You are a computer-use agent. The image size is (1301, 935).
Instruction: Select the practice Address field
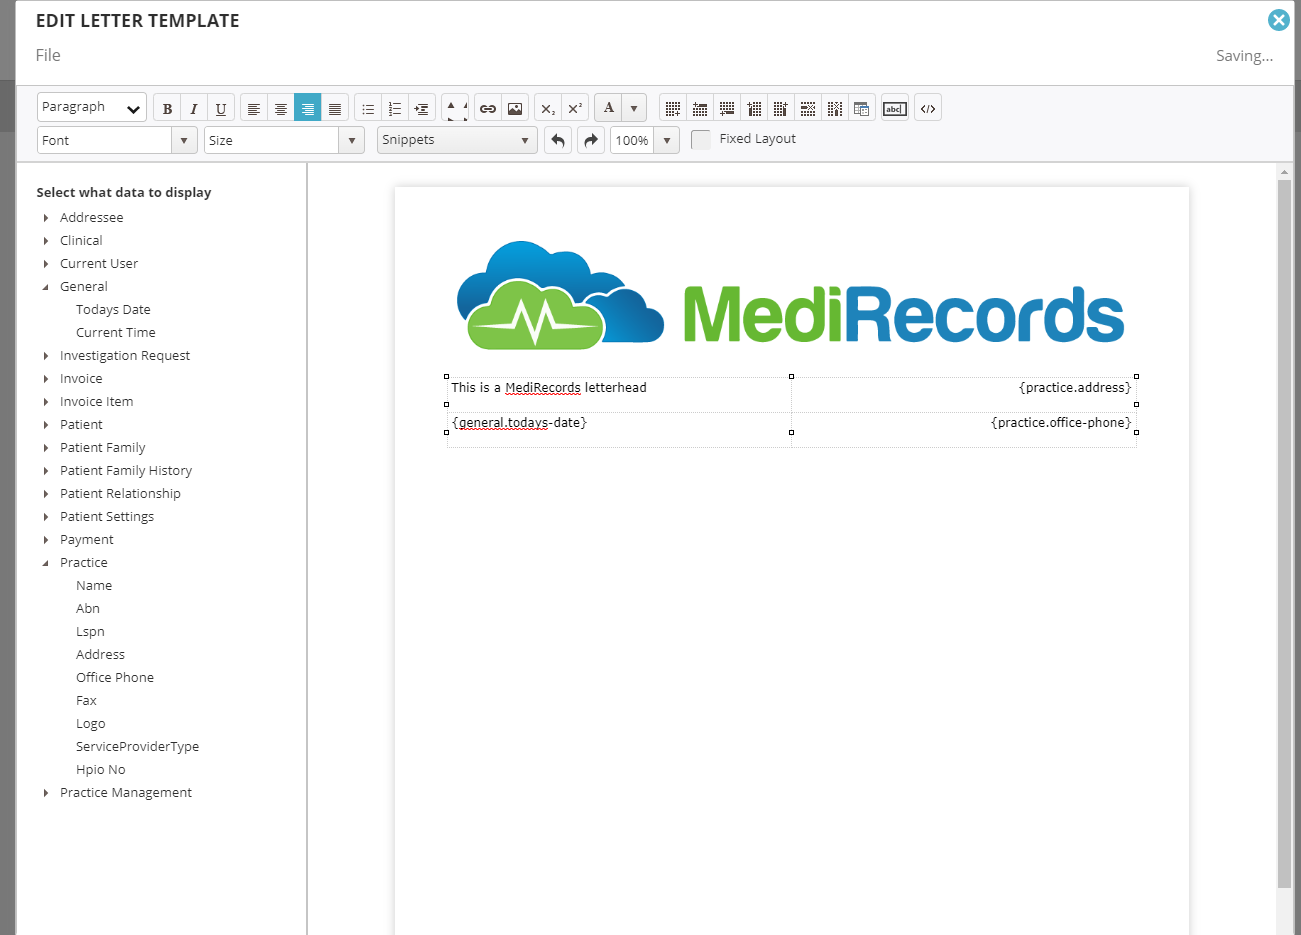point(101,655)
